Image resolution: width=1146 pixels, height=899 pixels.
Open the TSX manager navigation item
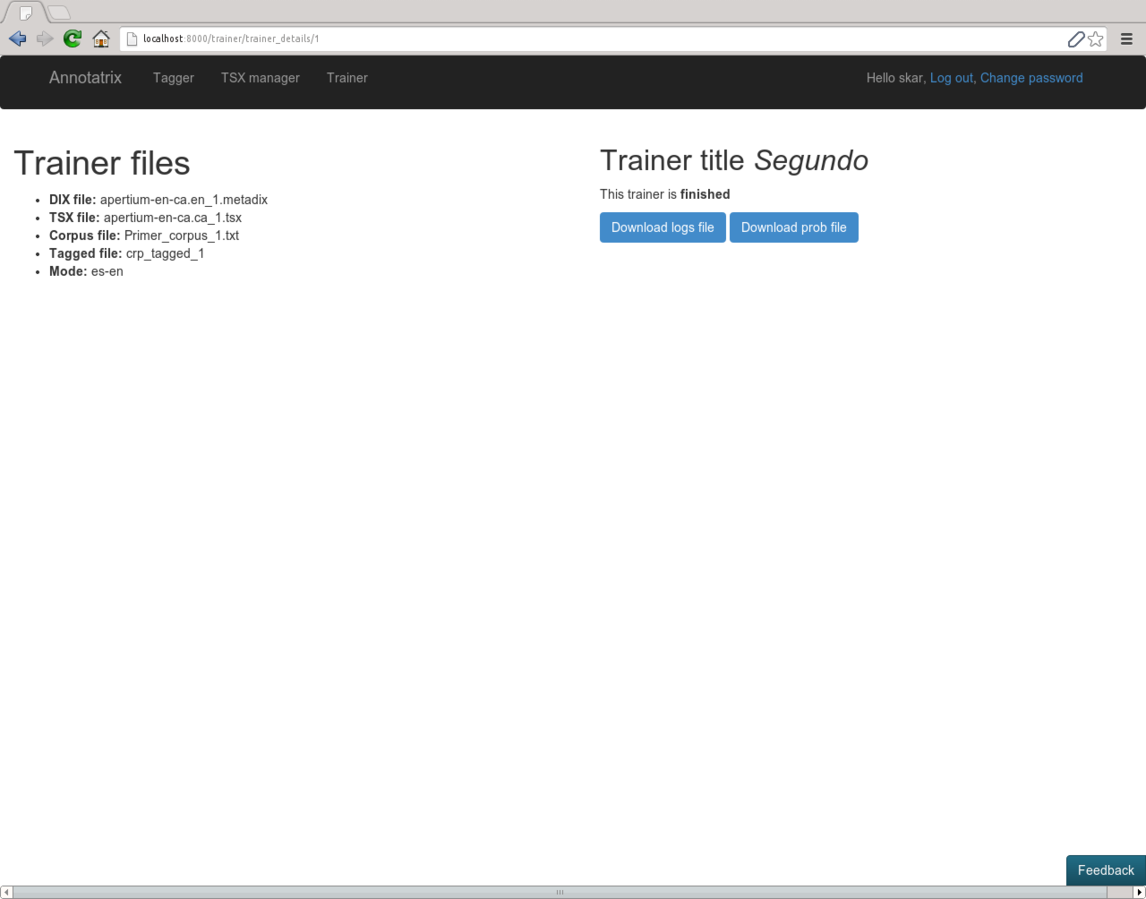point(260,78)
